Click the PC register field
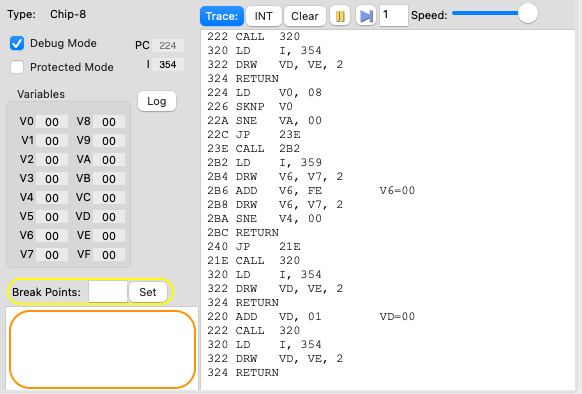582x394 pixels. pyautogui.click(x=168, y=45)
